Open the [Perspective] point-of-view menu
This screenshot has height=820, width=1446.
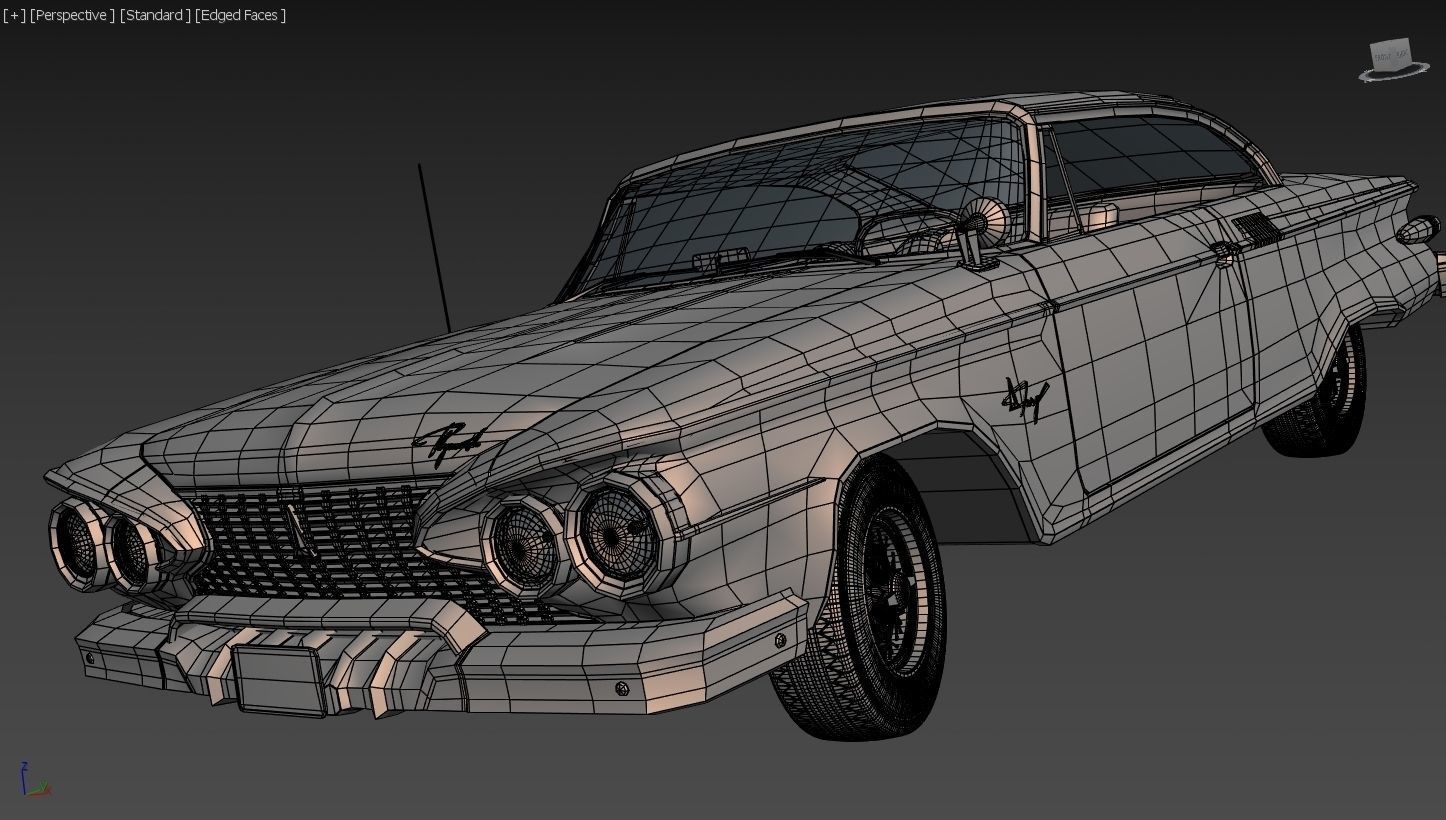pos(72,15)
